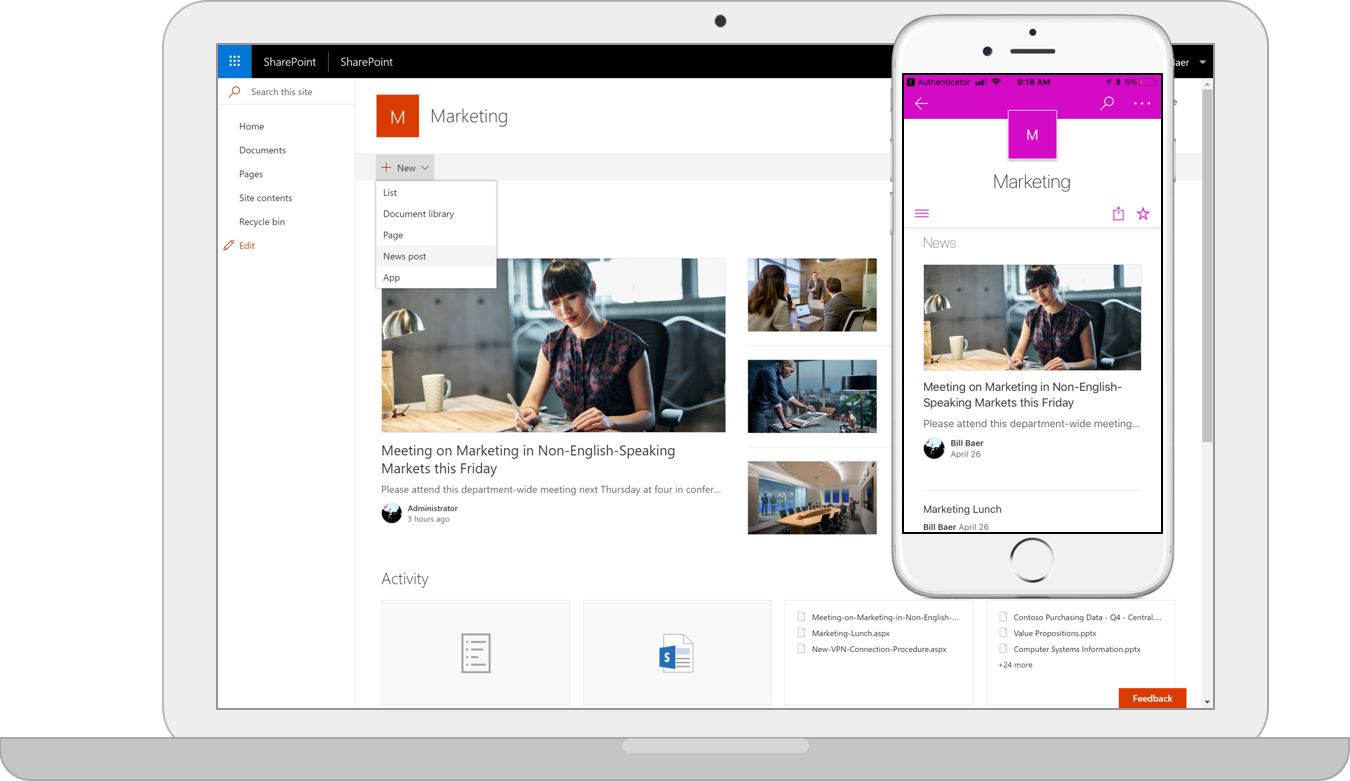Click the +24 more link in Activity
Image resolution: width=1350 pixels, height=781 pixels.
coord(1014,664)
